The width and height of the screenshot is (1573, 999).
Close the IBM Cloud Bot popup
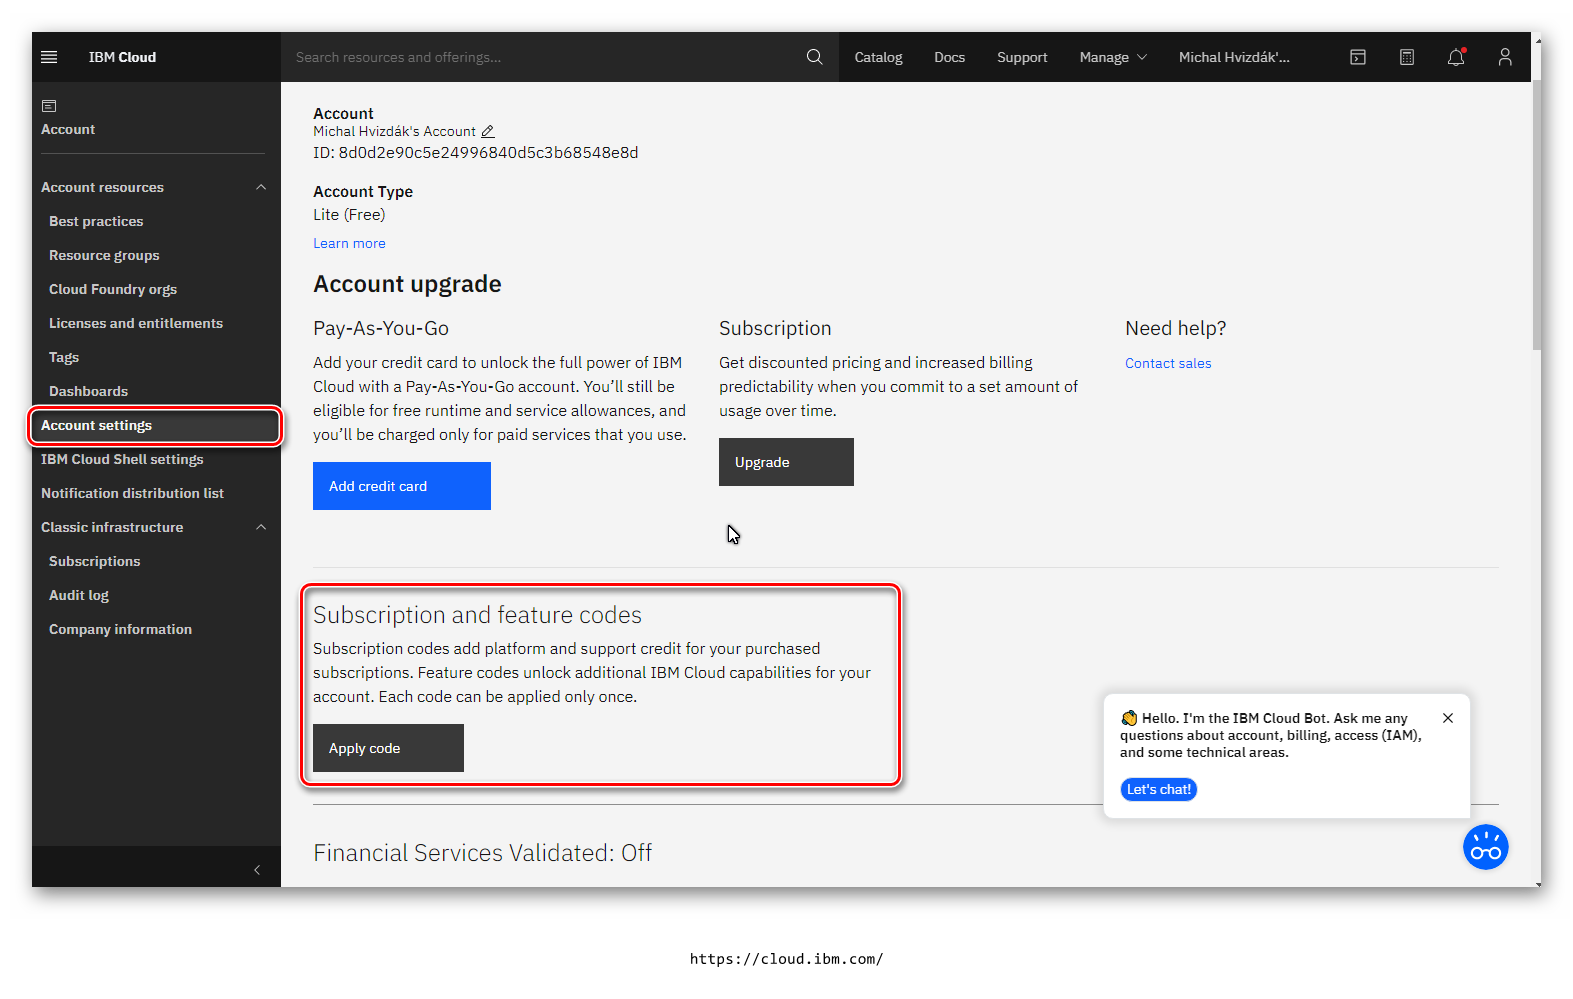coord(1447,718)
